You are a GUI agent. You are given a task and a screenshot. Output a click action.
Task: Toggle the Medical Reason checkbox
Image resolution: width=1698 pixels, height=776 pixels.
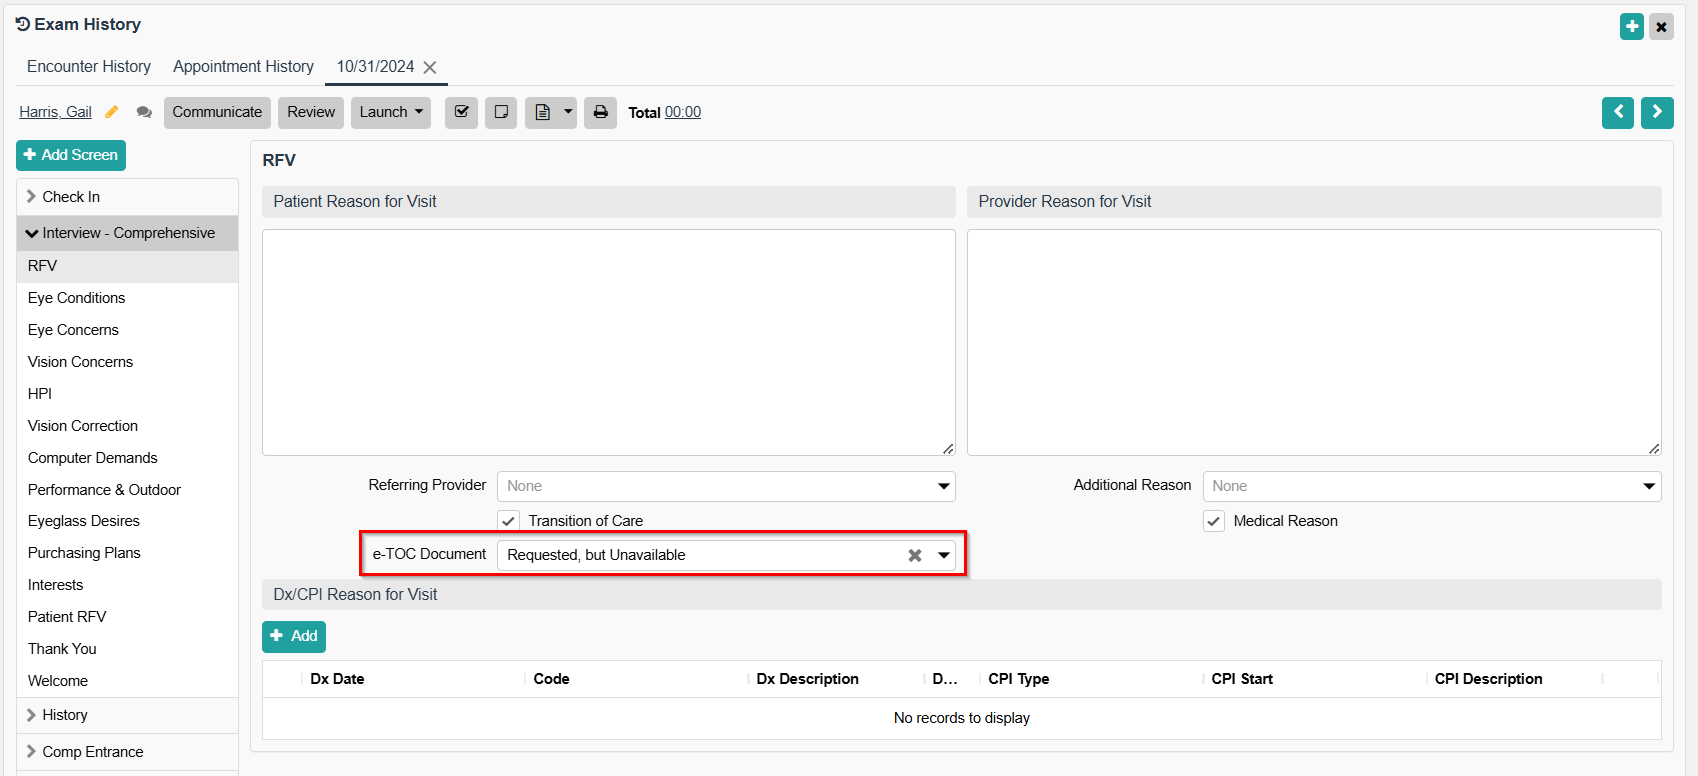click(1213, 521)
